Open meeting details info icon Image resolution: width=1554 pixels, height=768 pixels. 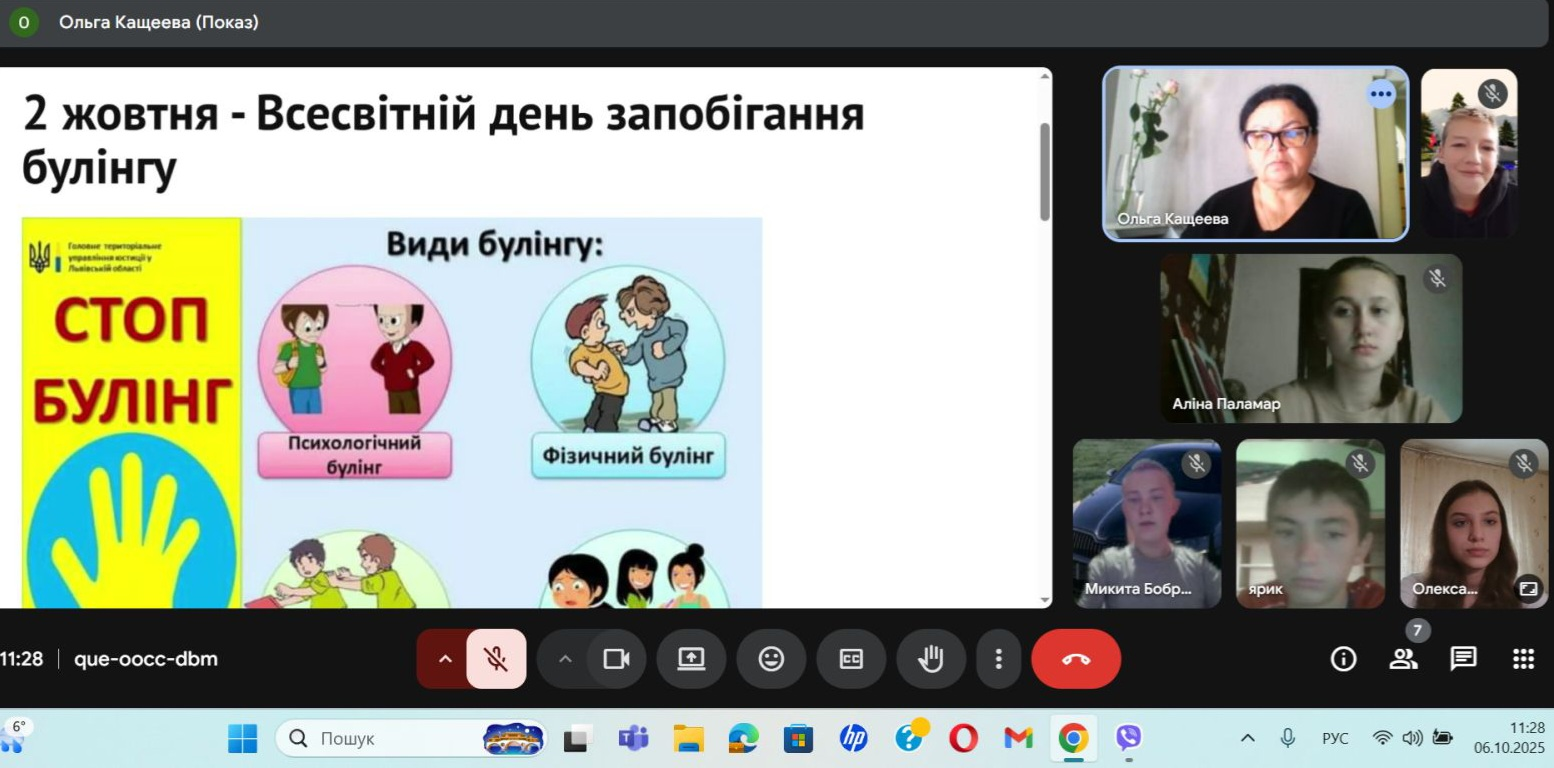(x=1343, y=658)
